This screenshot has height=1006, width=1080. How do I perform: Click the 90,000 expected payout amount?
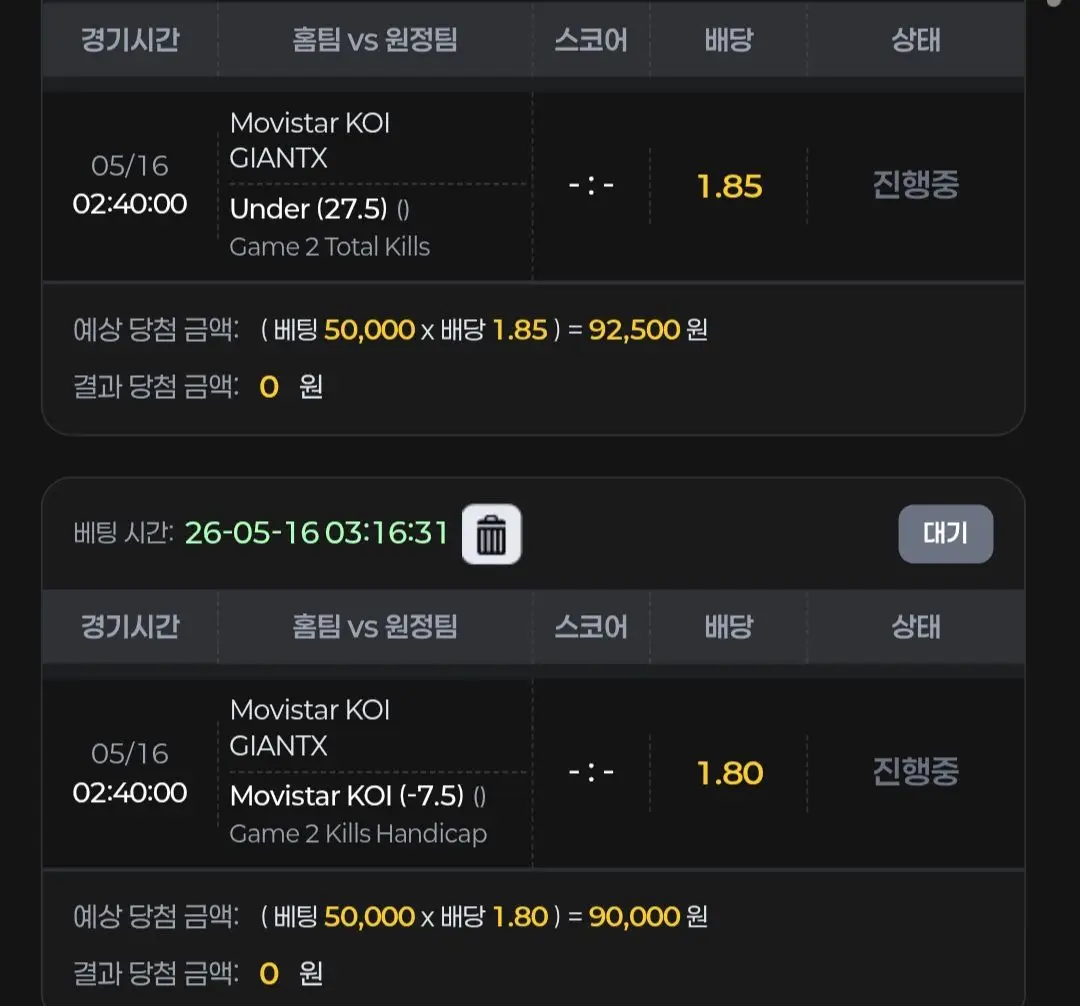[x=634, y=916]
